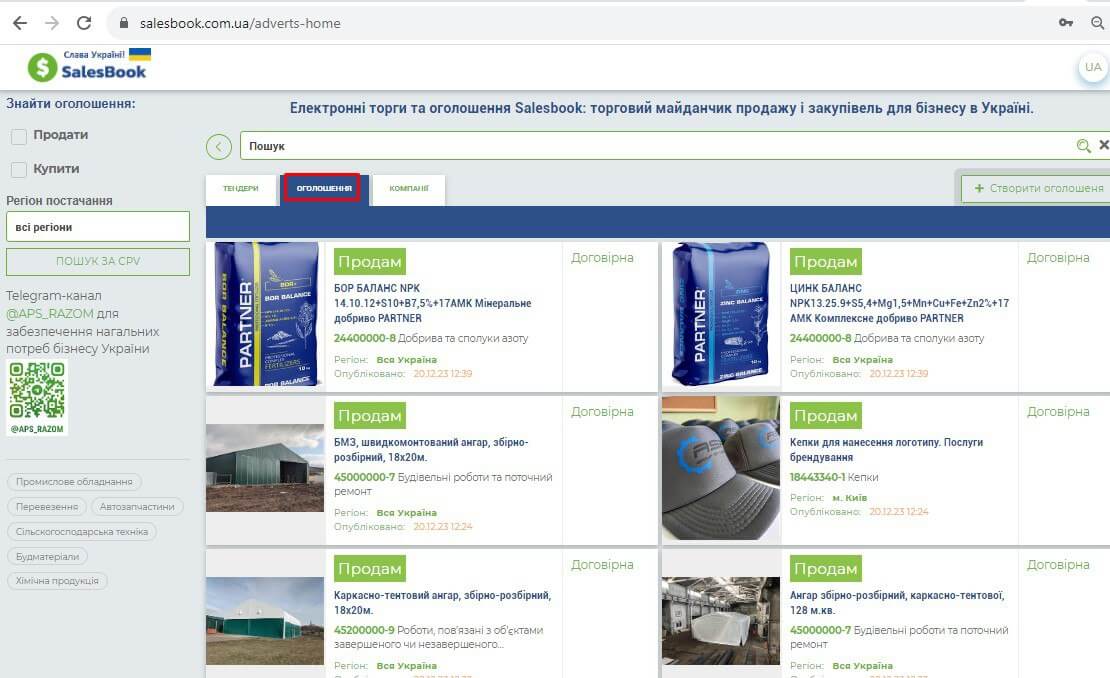This screenshot has width=1110, height=678.
Task: Switch to the Тендери tab
Action: point(241,189)
